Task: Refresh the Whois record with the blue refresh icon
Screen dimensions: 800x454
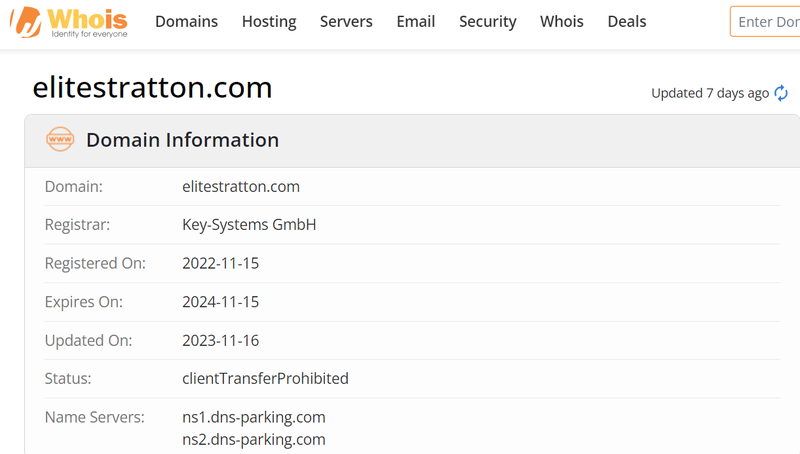Action: coord(781,93)
